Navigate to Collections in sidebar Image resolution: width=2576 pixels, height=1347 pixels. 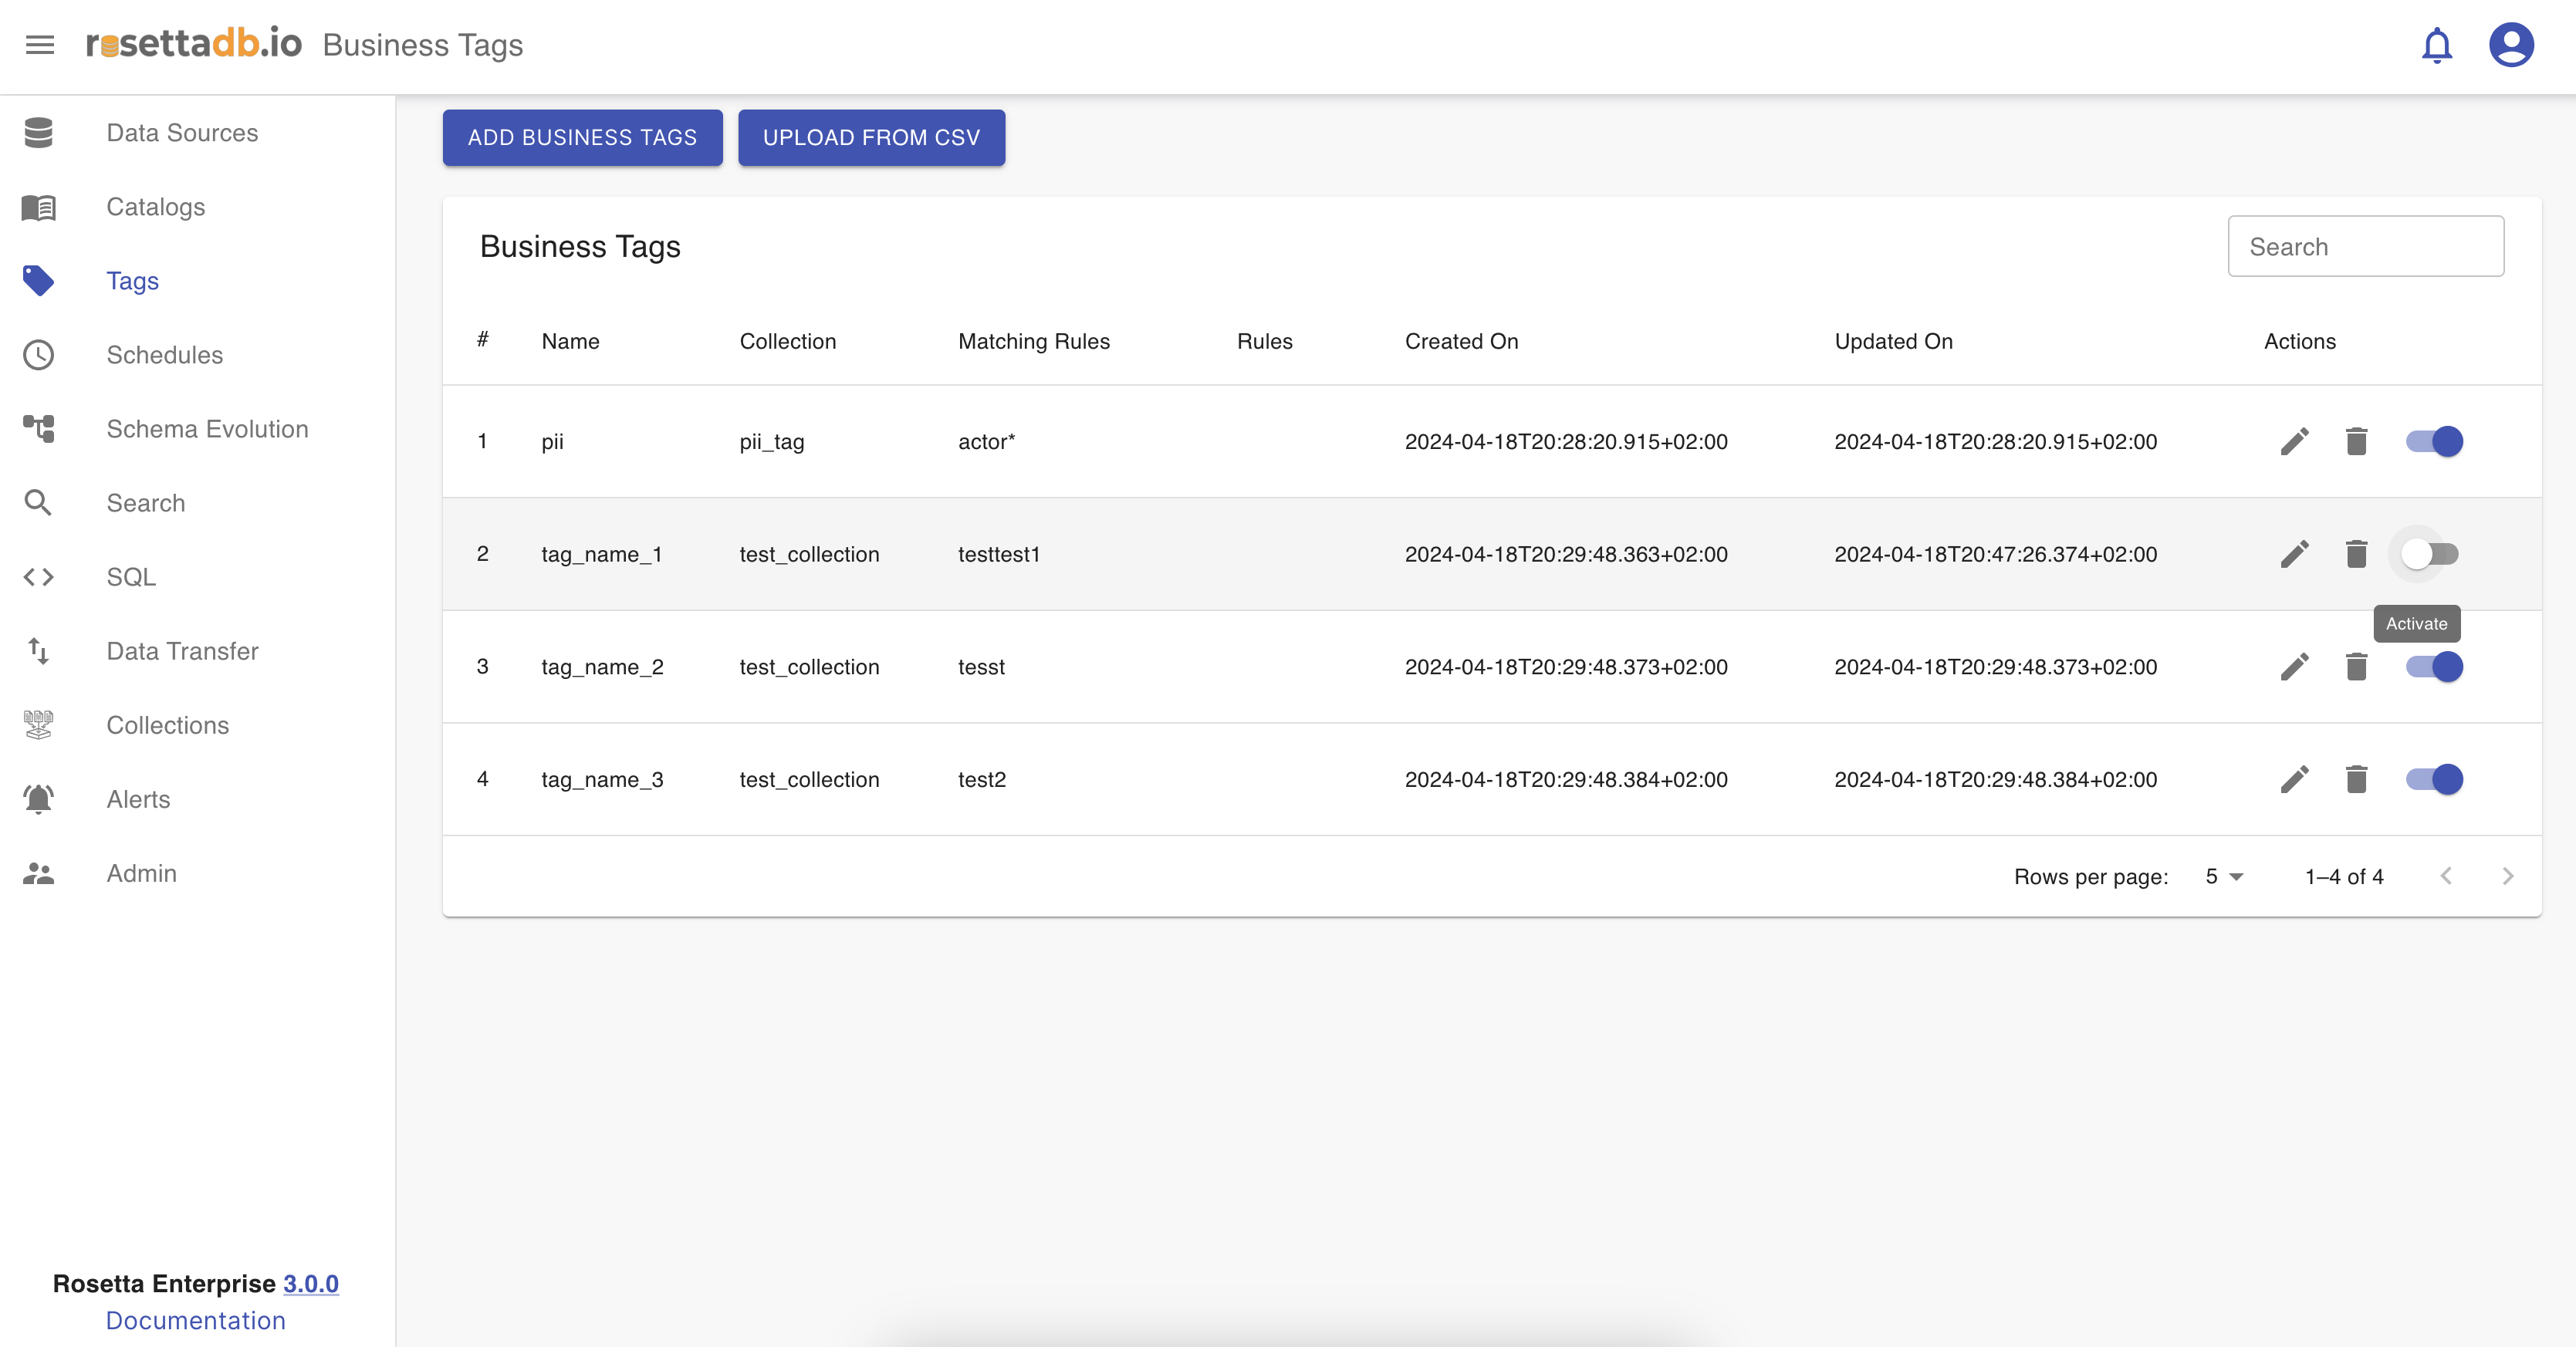coord(167,725)
